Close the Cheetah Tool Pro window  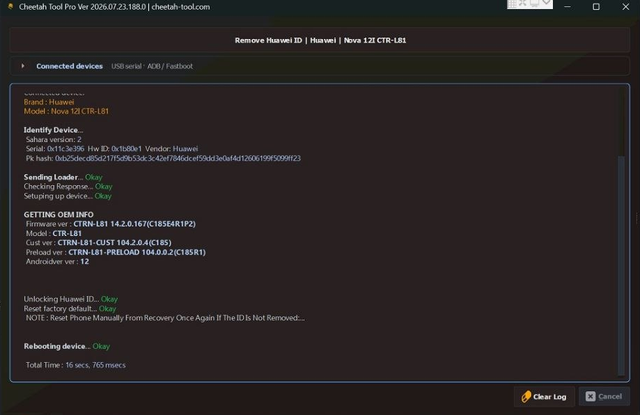(625, 7)
